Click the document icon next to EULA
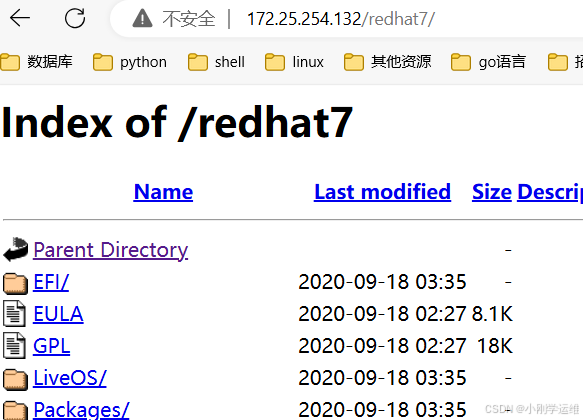 coord(15,314)
